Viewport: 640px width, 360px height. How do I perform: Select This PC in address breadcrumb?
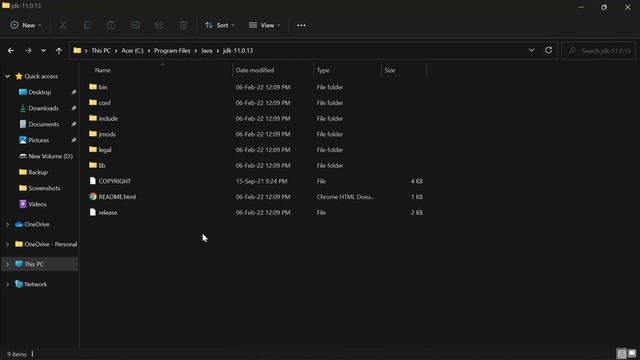click(x=101, y=51)
